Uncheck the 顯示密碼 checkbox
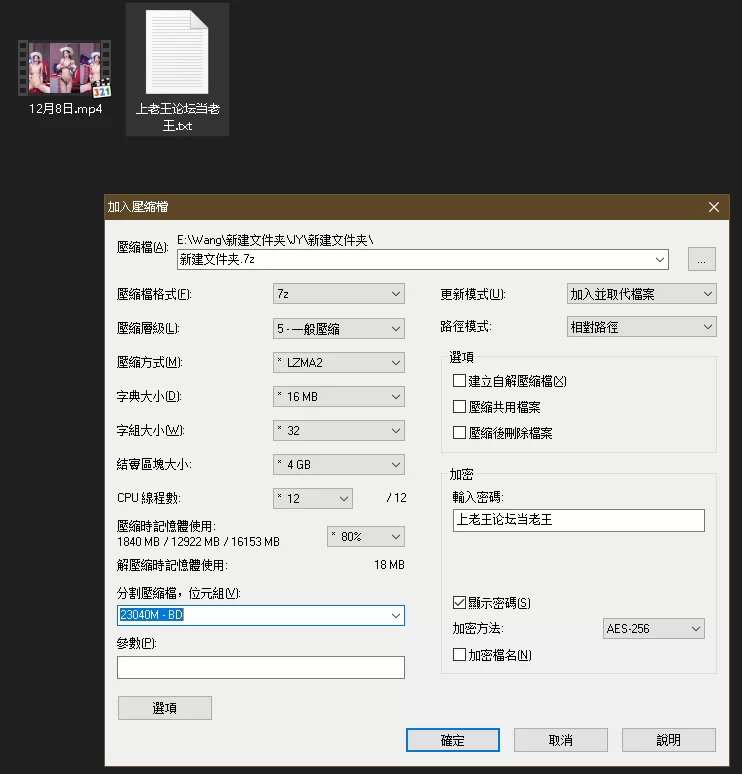This screenshot has height=774, width=742. 460,603
